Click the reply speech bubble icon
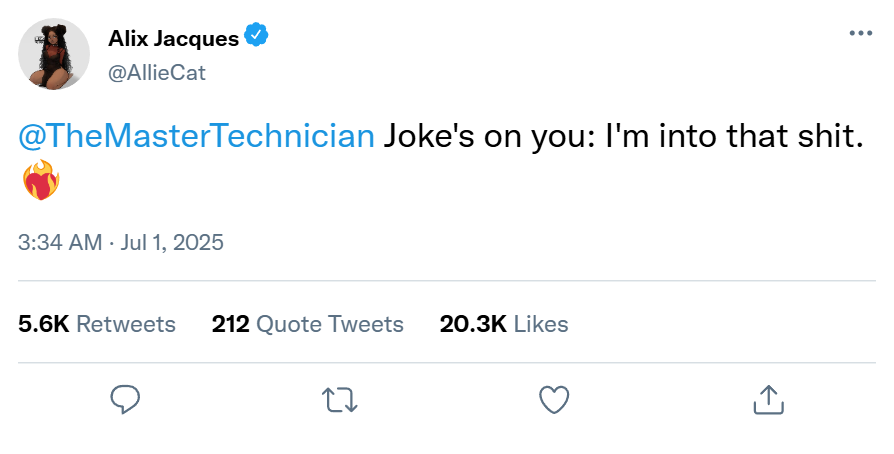This screenshot has width=894, height=454. tap(124, 400)
